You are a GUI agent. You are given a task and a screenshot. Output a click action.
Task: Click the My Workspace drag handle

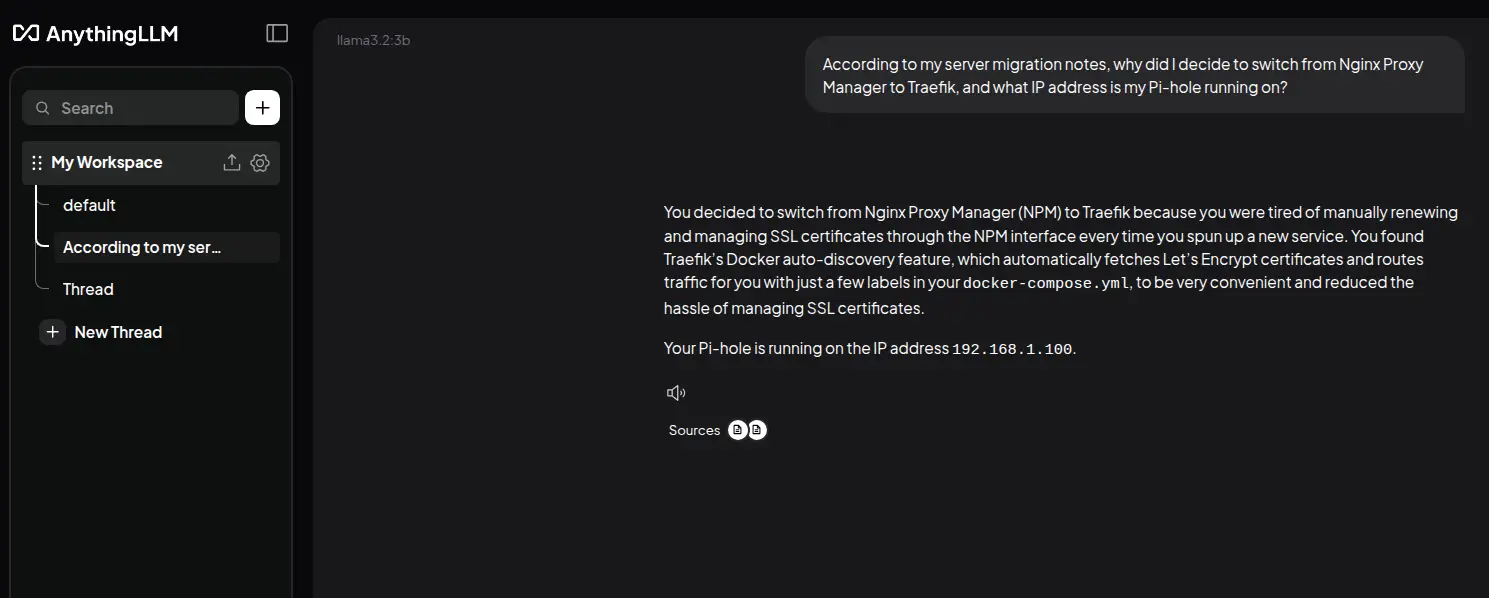(x=37, y=162)
